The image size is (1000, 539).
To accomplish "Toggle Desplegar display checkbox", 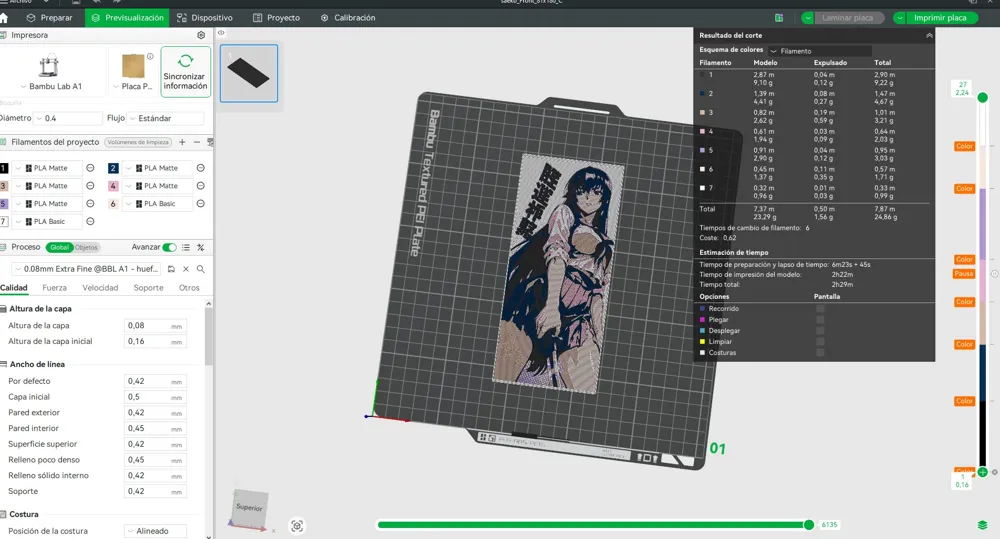I will pos(820,330).
